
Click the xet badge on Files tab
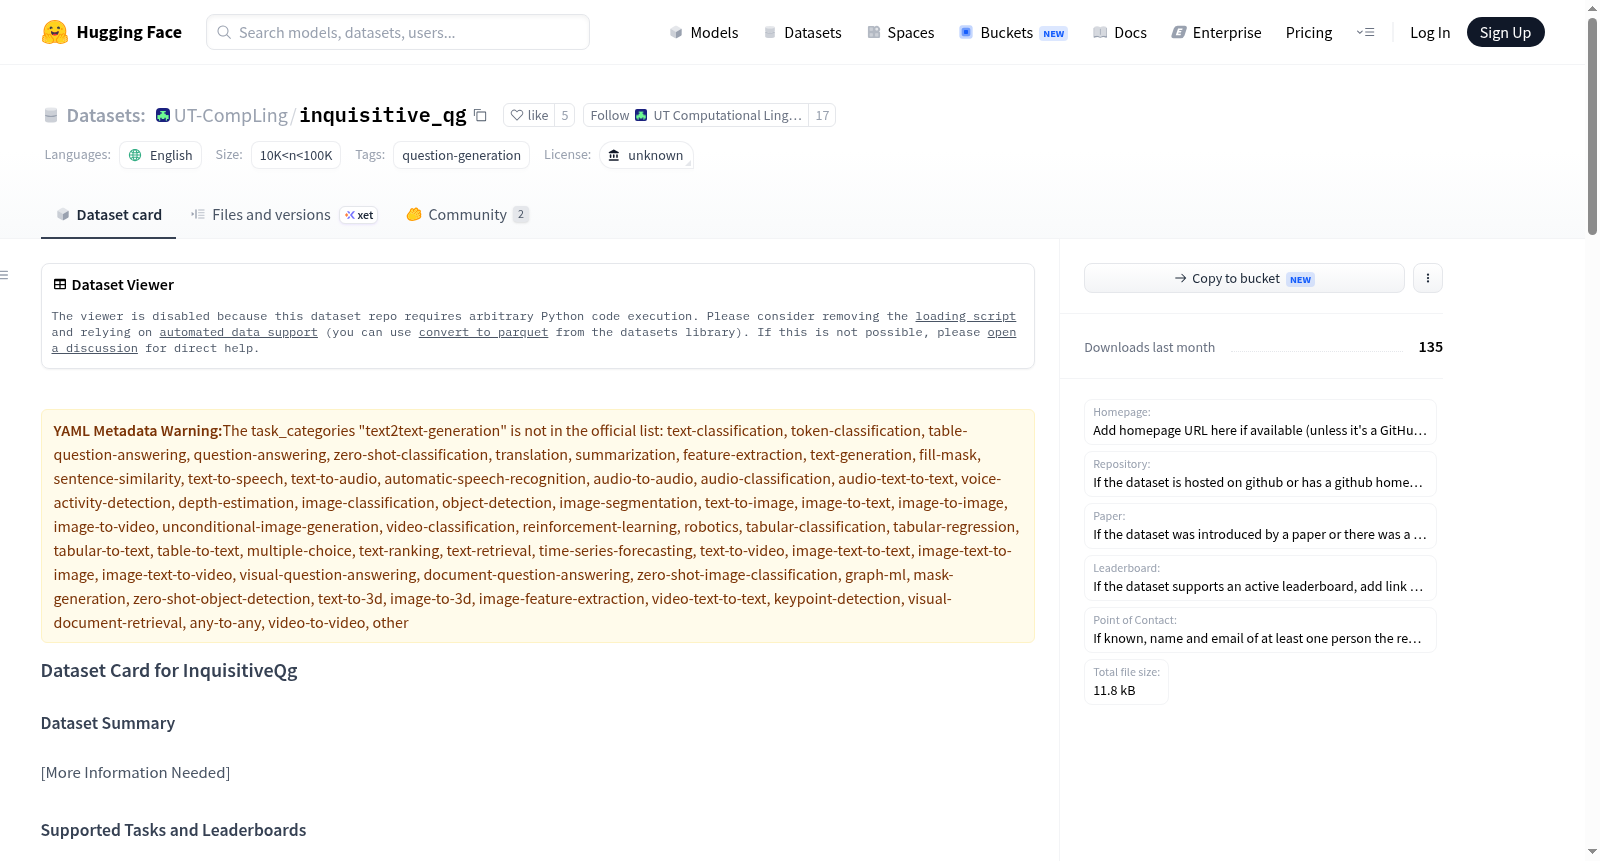[x=359, y=215]
